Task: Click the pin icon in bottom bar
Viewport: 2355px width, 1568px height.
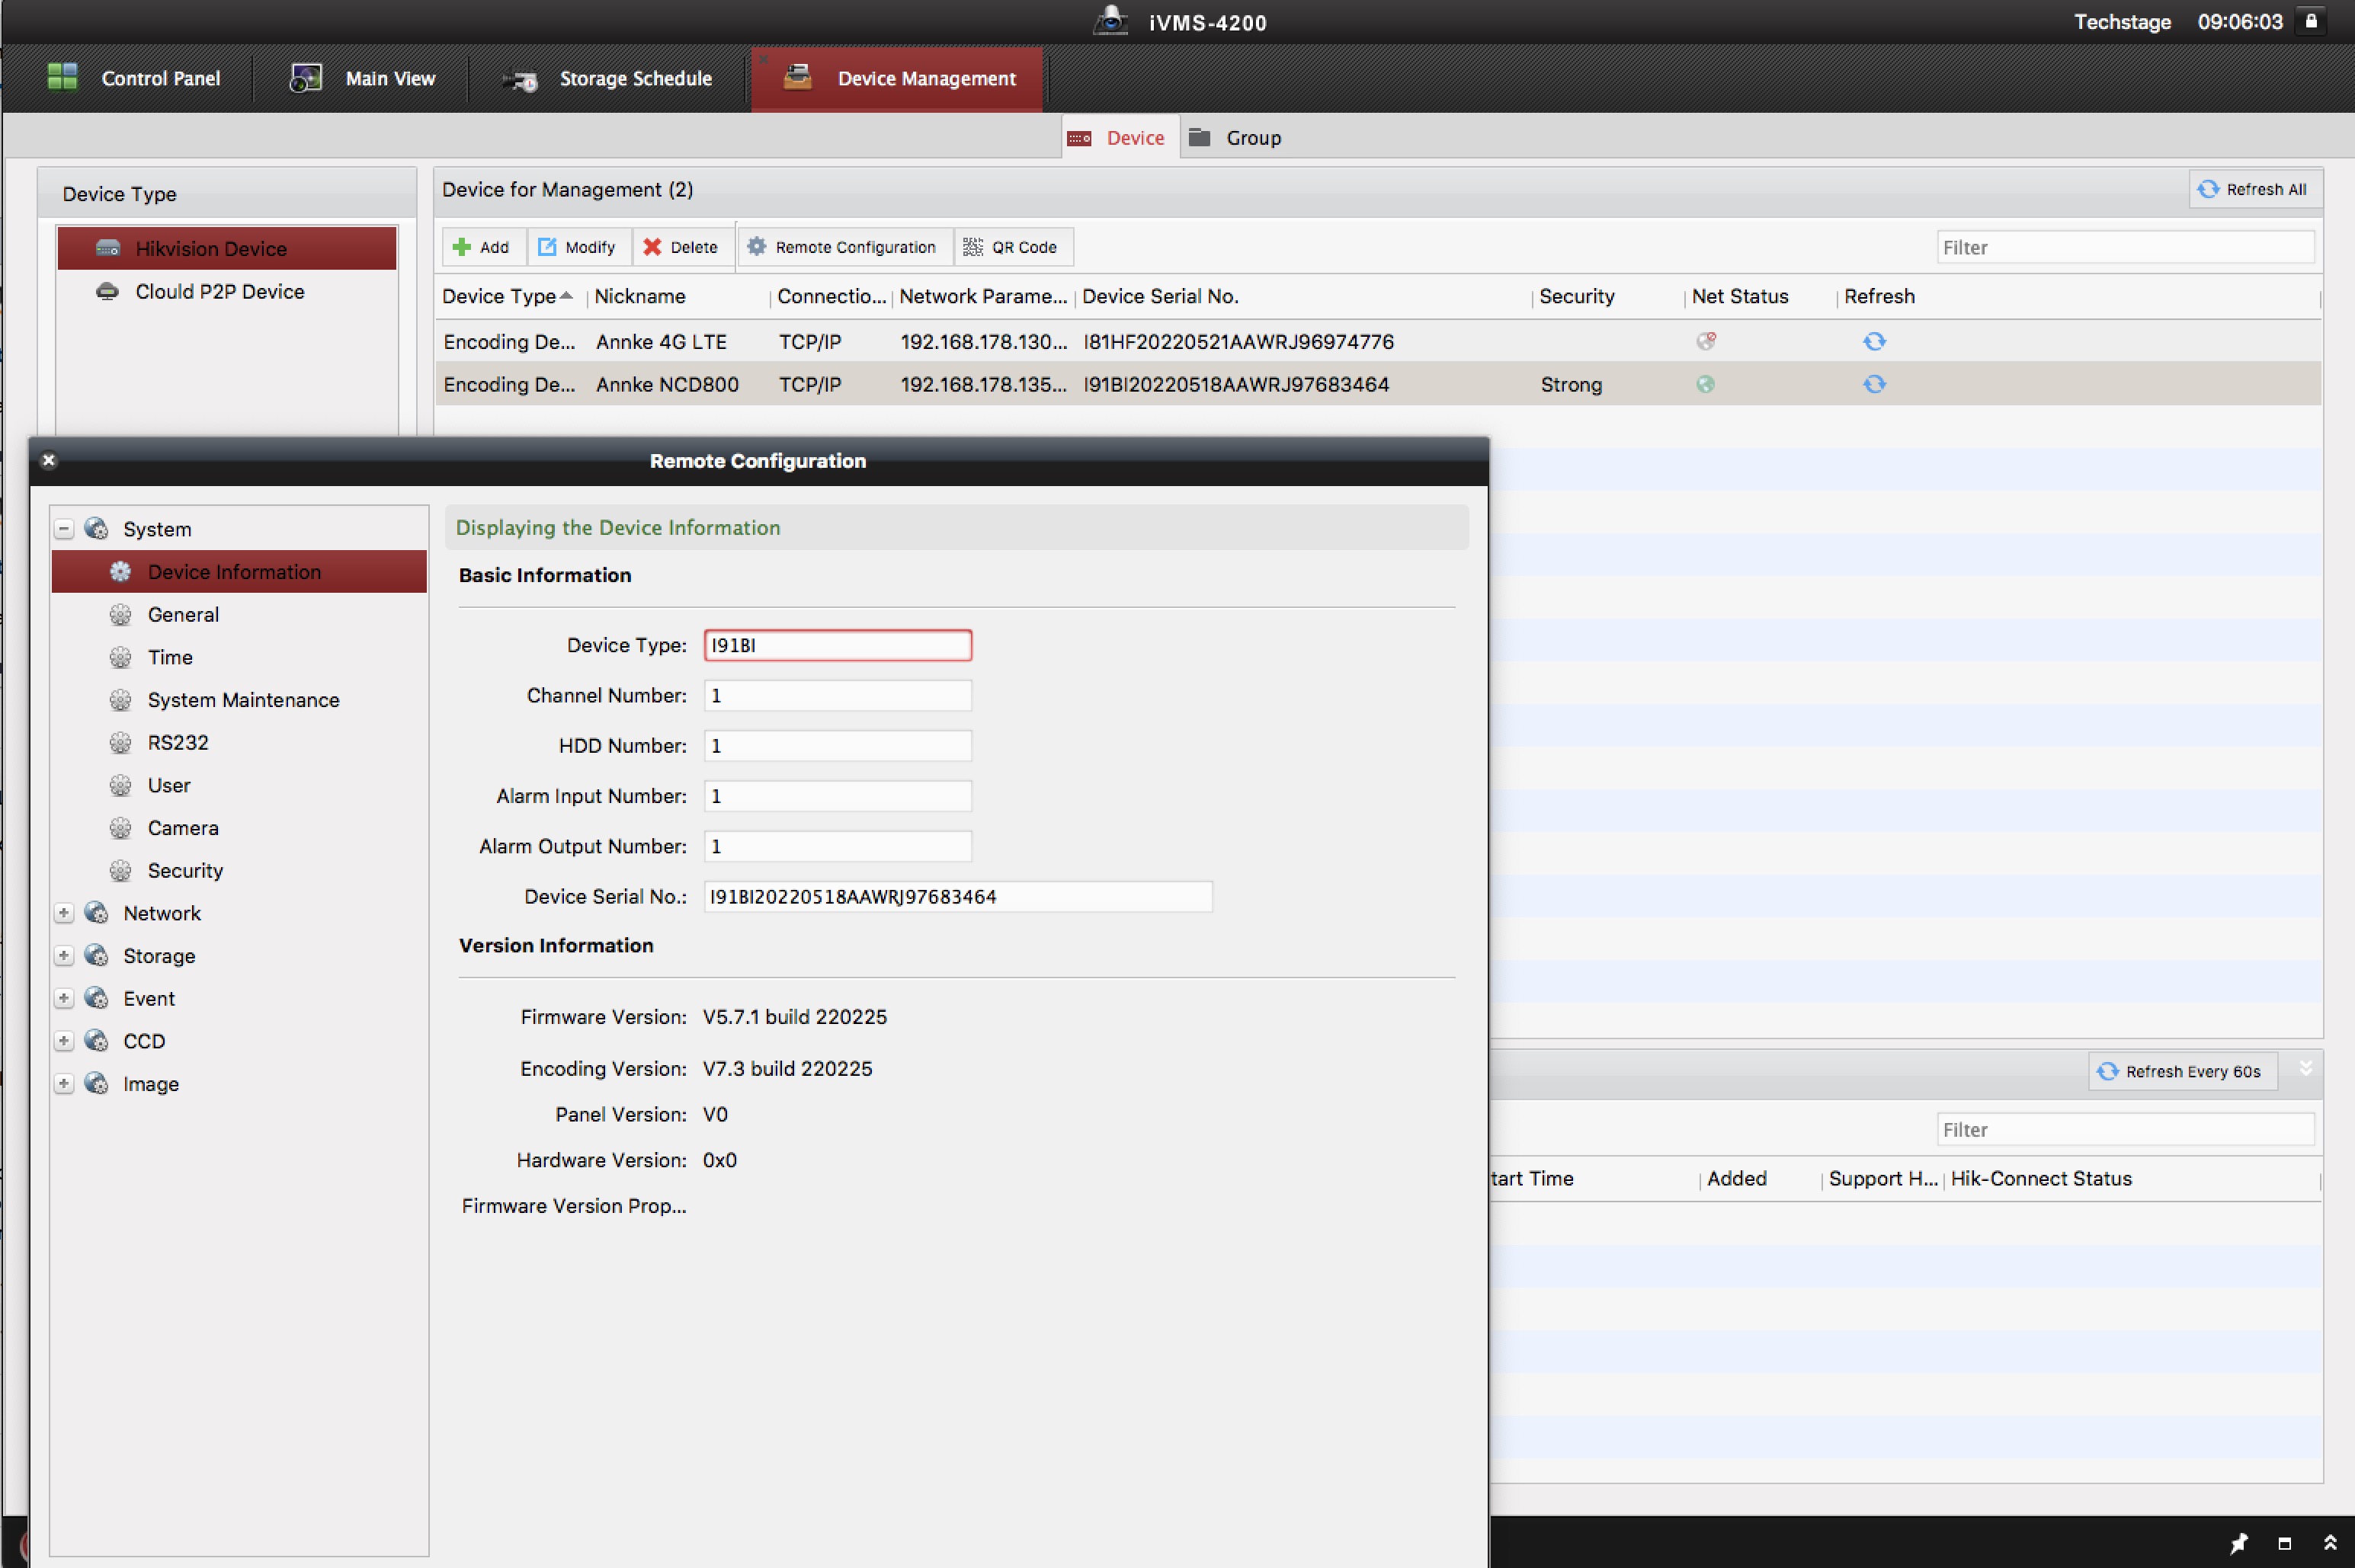Action: click(x=2238, y=1543)
